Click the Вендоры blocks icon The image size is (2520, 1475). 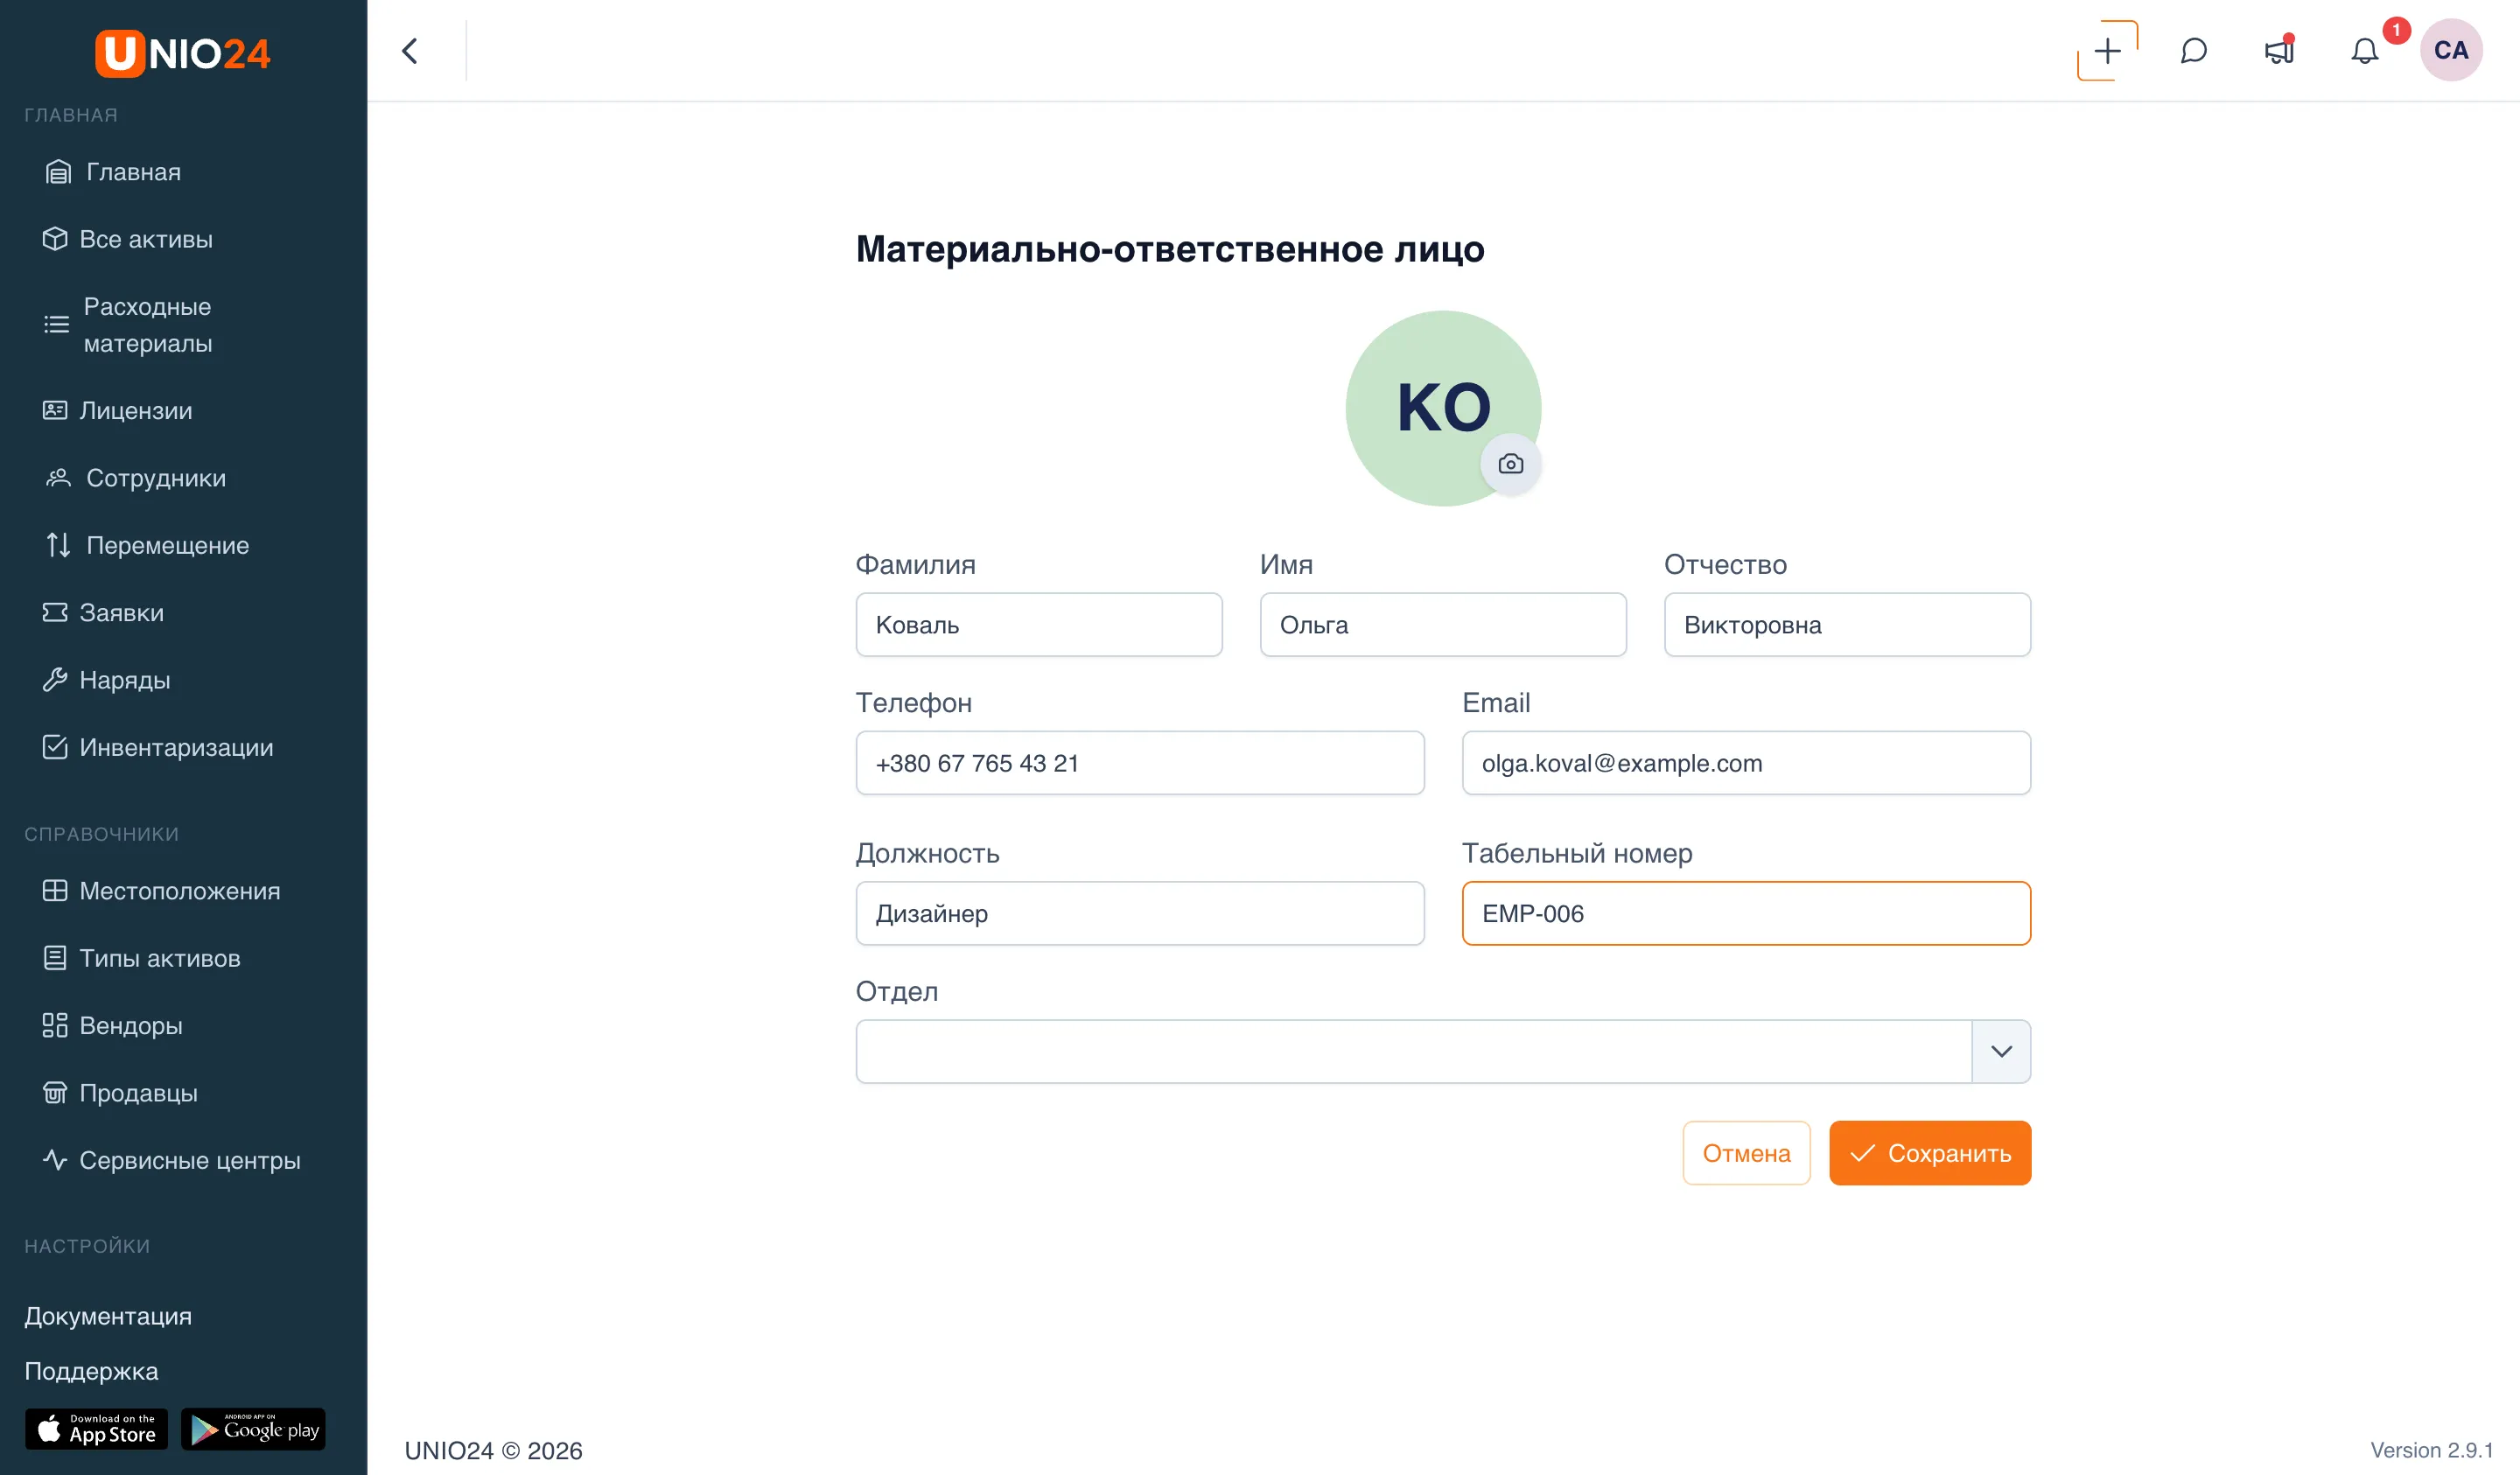point(55,1025)
